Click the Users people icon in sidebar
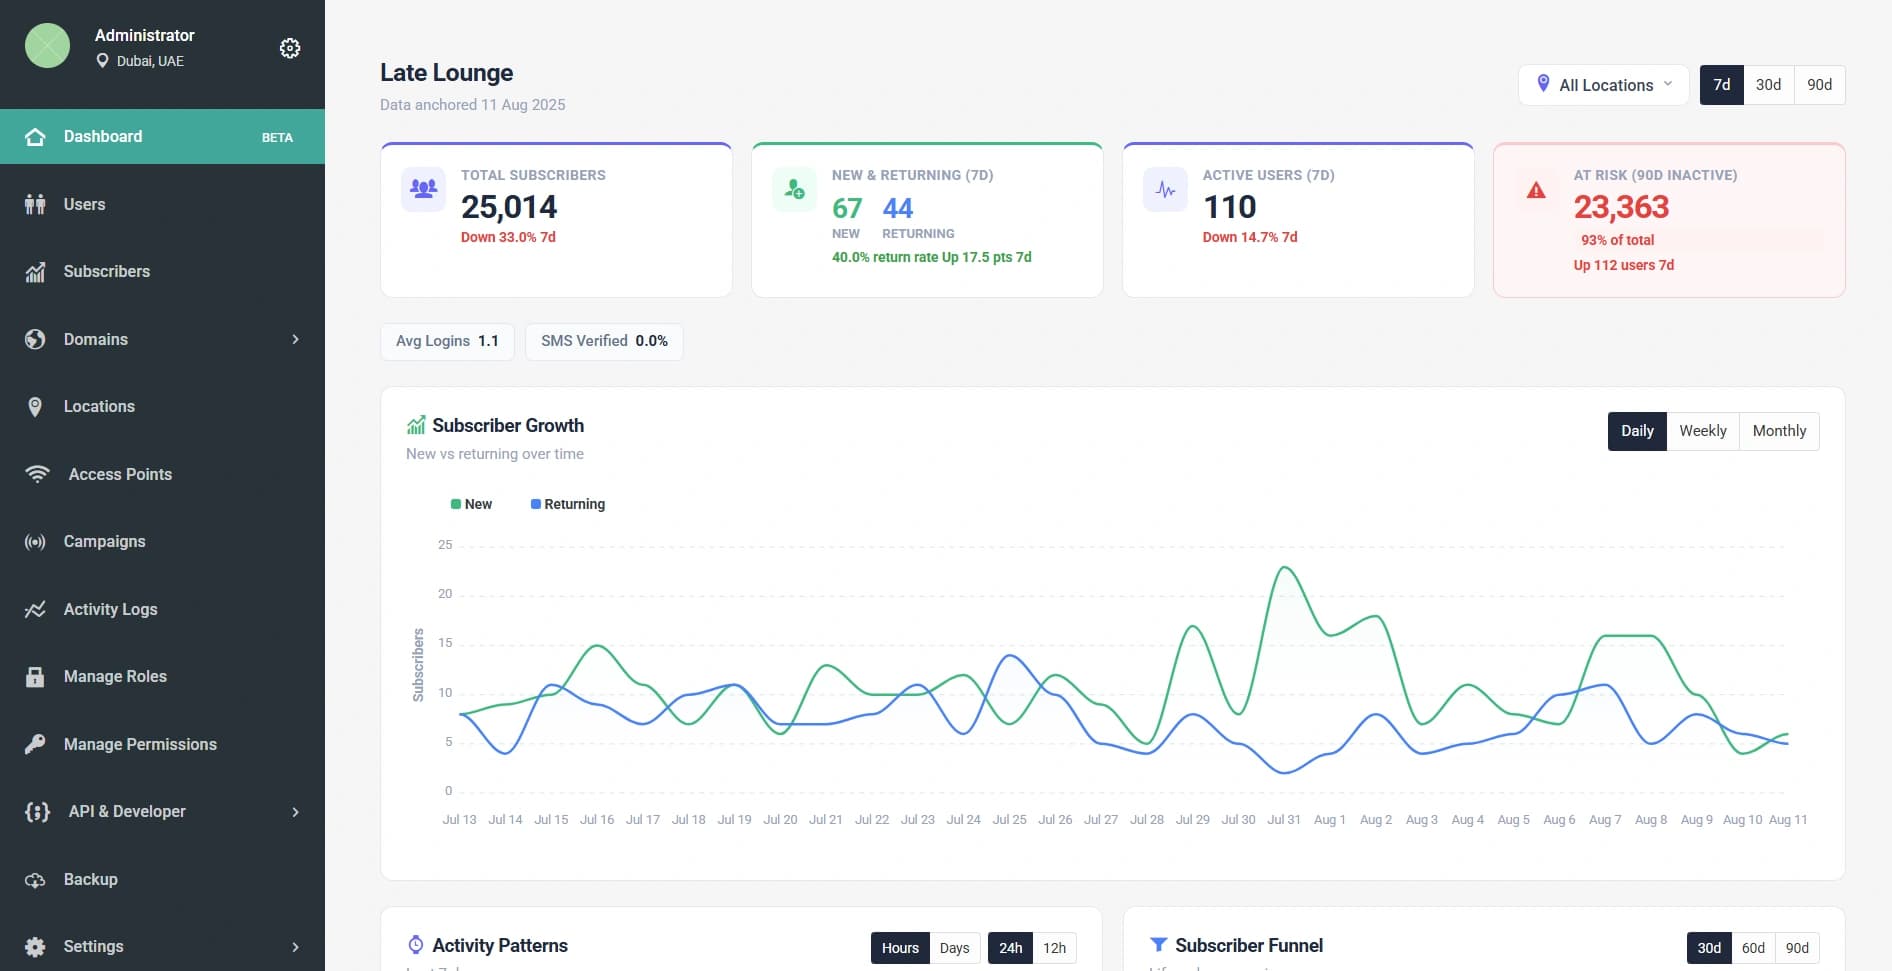This screenshot has height=971, width=1892. click(35, 204)
